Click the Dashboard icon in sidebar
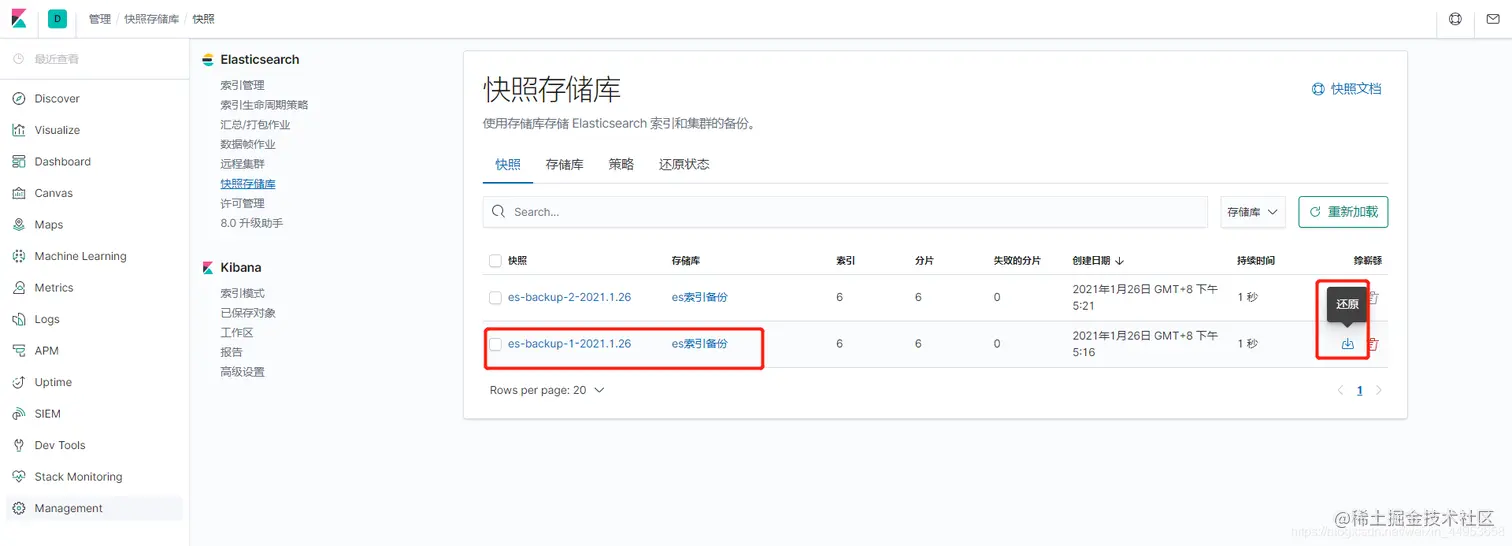The width and height of the screenshot is (1512, 546). tap(18, 162)
